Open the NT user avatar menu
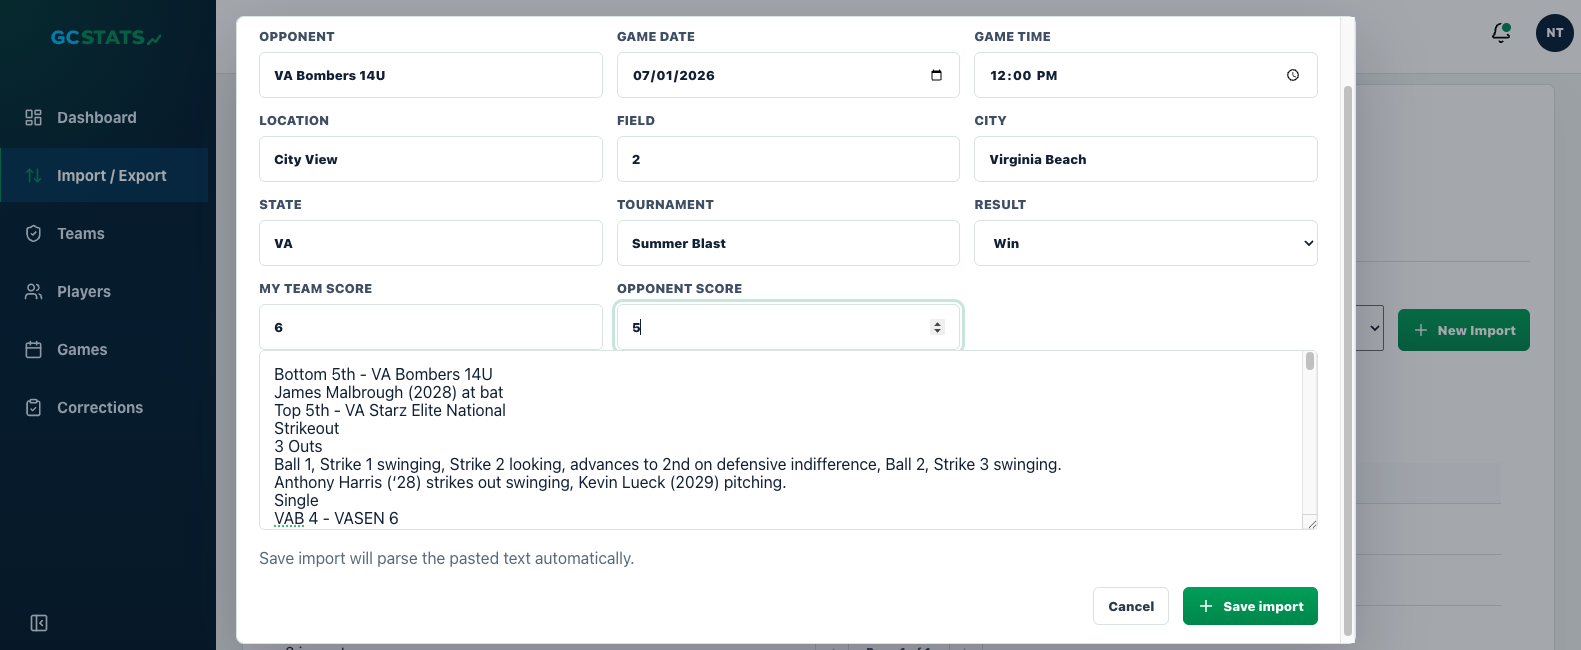 [1555, 33]
